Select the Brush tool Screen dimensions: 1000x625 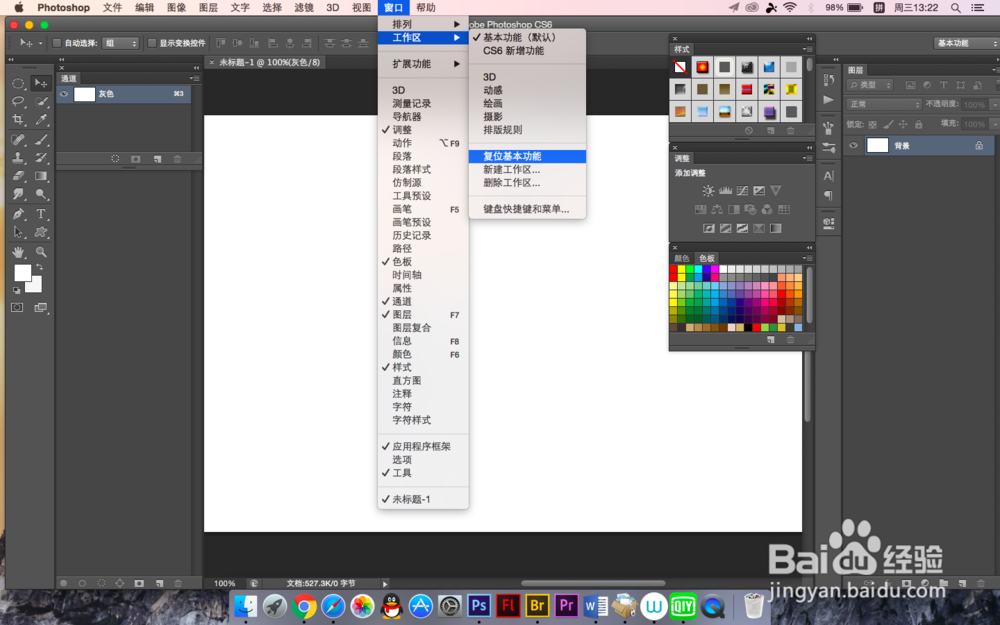[41, 140]
